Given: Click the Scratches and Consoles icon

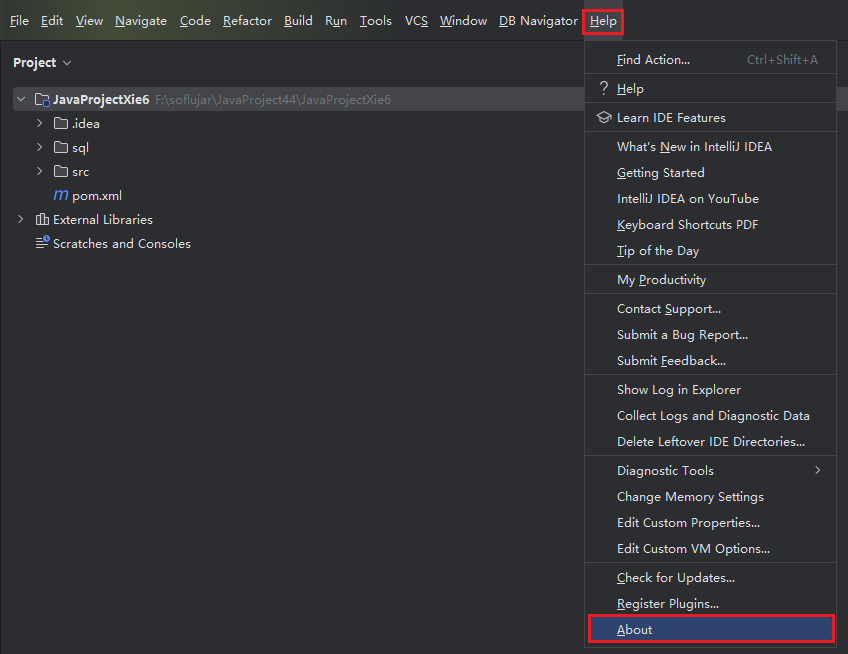Looking at the screenshot, I should pyautogui.click(x=42, y=242).
